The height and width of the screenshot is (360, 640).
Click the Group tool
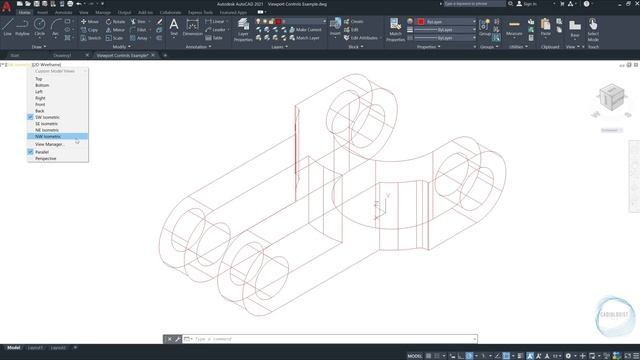[x=484, y=27]
